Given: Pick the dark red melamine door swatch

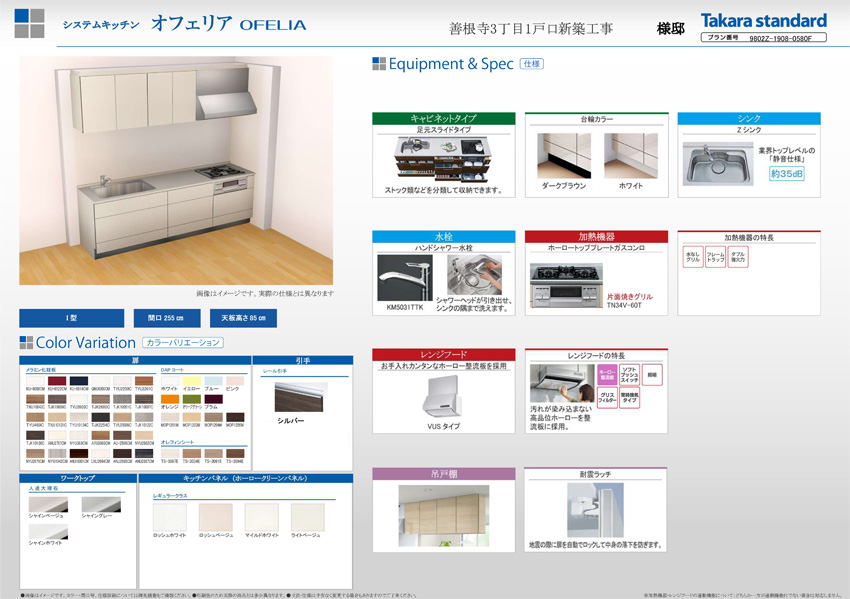Looking at the screenshot, I should coord(57,381).
